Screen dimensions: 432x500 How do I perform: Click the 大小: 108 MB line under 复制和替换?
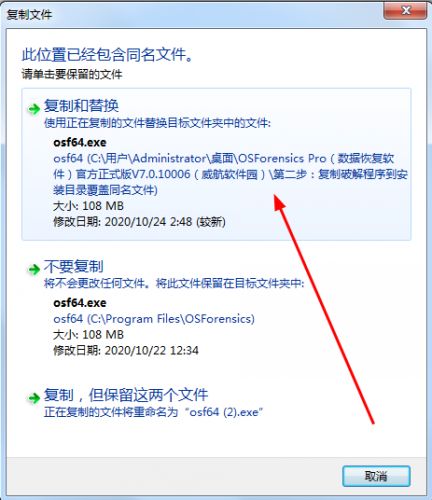coord(88,206)
